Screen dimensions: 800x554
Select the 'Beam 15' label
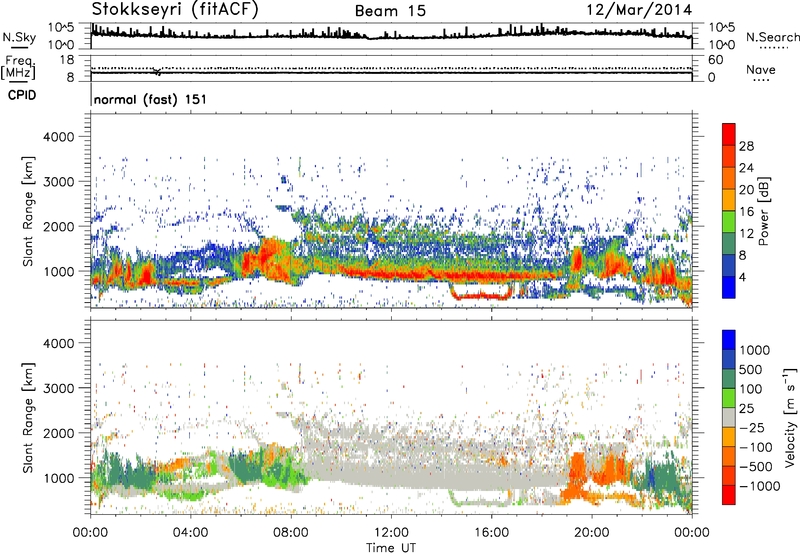[x=390, y=11]
